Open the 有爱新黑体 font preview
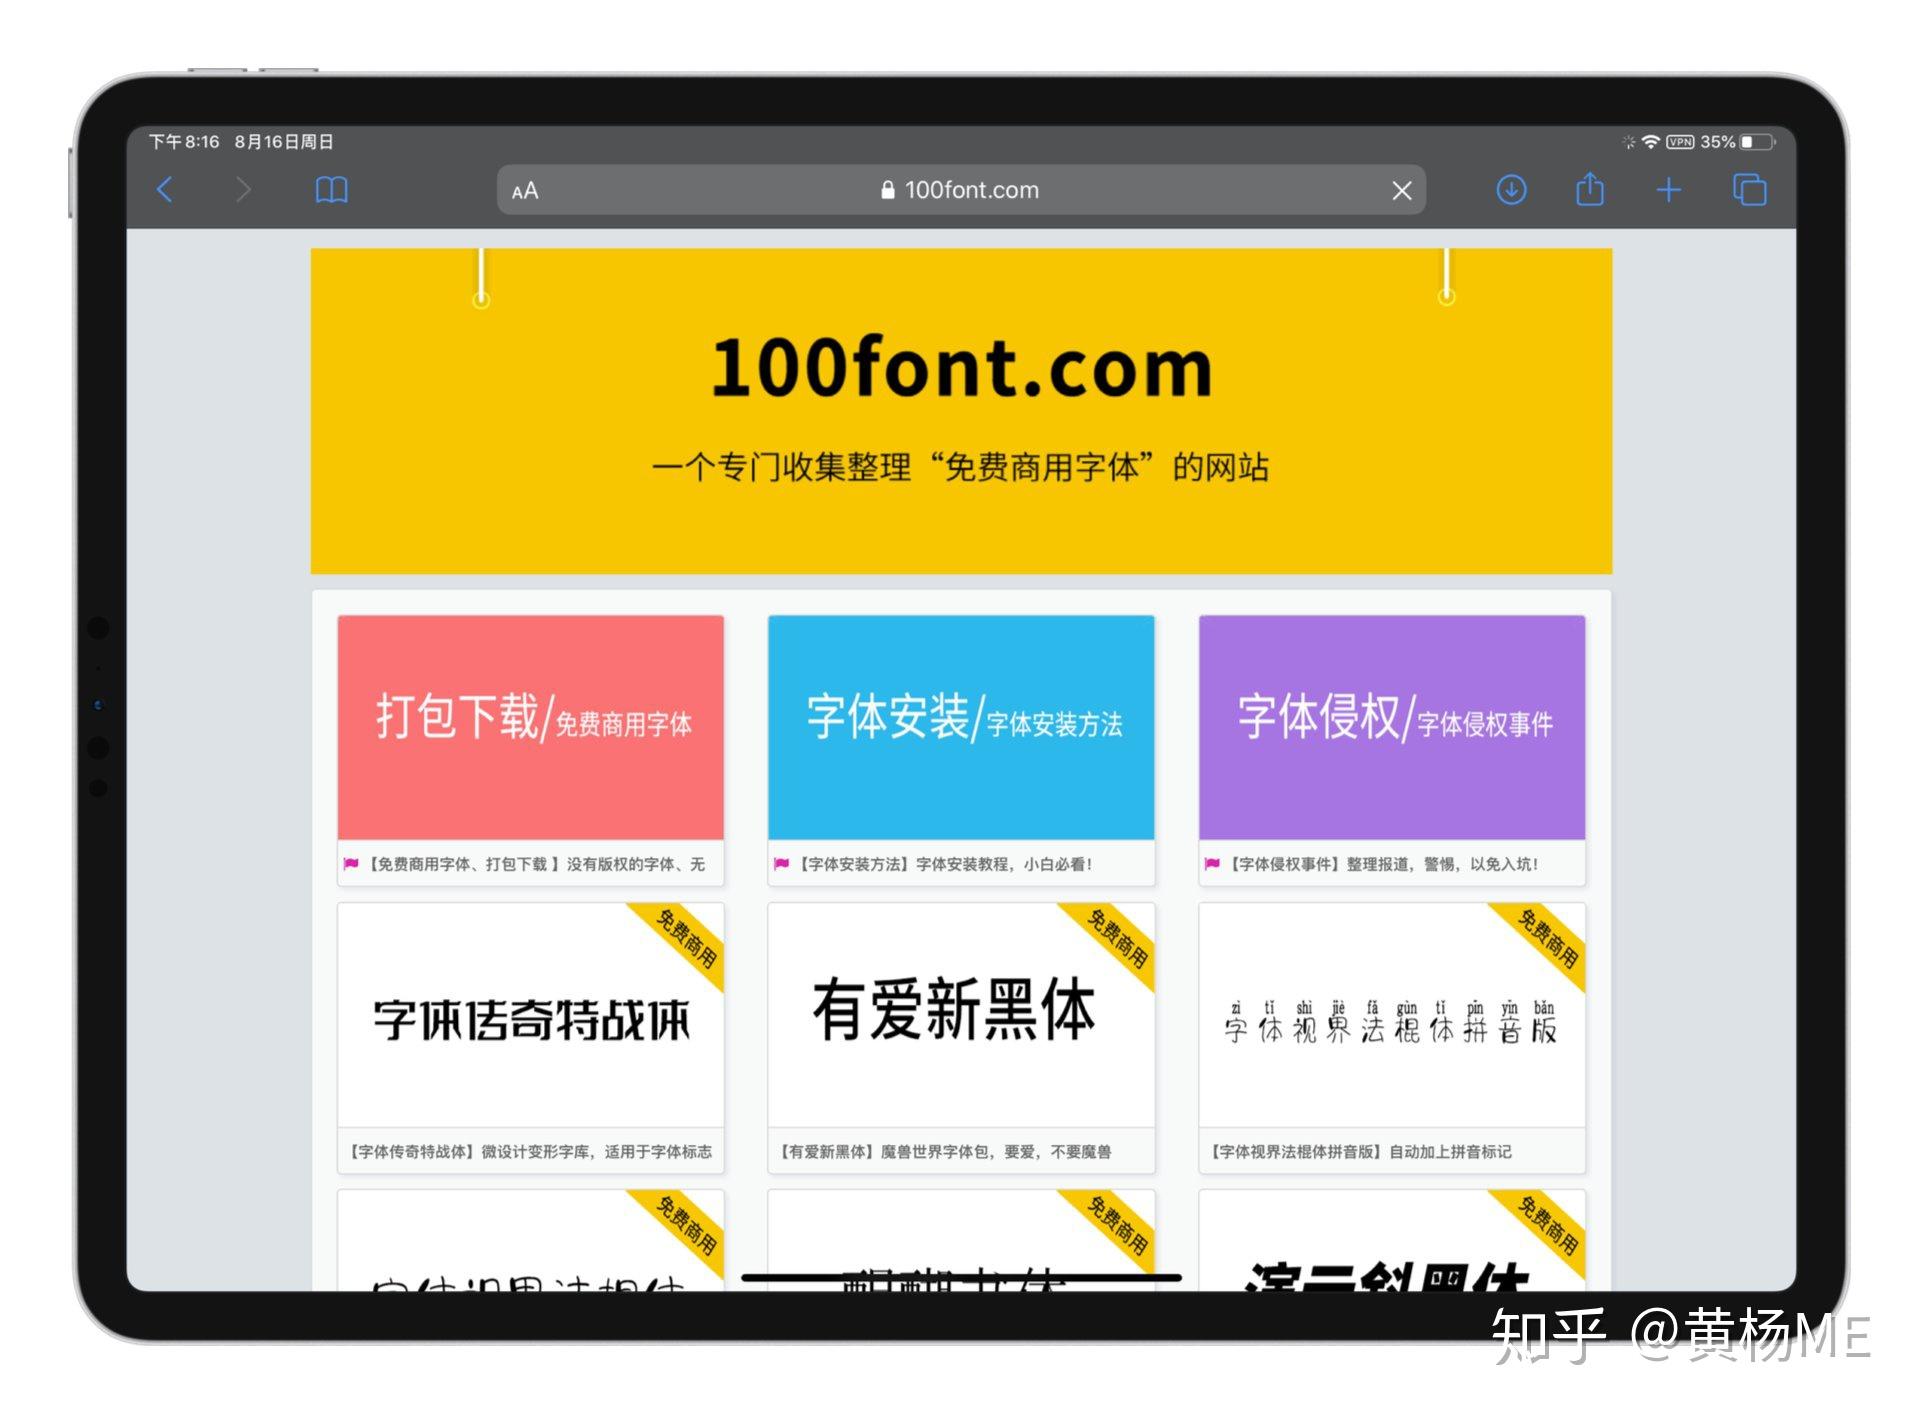This screenshot has height=1415, width=1920. (x=961, y=1015)
